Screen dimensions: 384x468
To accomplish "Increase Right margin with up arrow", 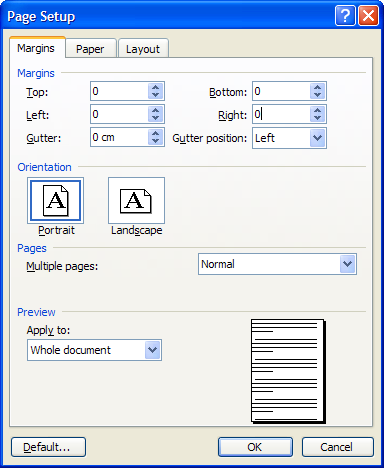I will tap(317, 110).
